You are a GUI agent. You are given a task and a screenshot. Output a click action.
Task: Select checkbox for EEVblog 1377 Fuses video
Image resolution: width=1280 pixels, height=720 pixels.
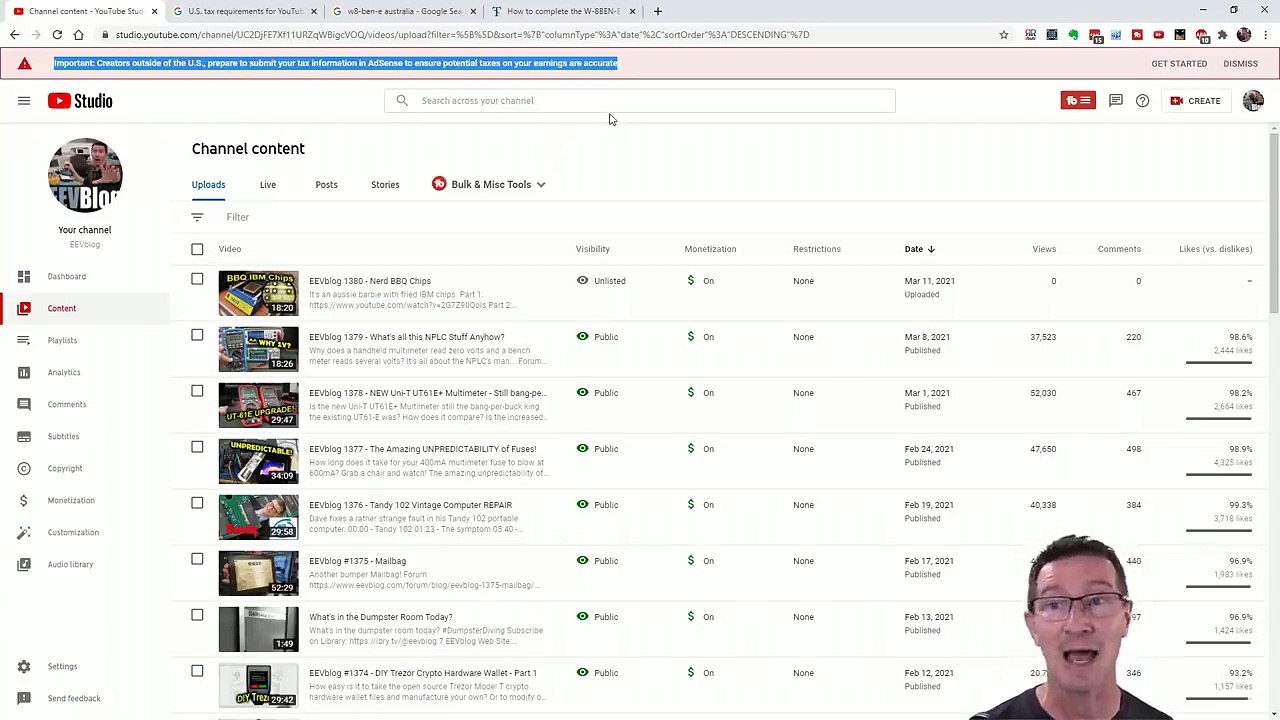(x=197, y=447)
